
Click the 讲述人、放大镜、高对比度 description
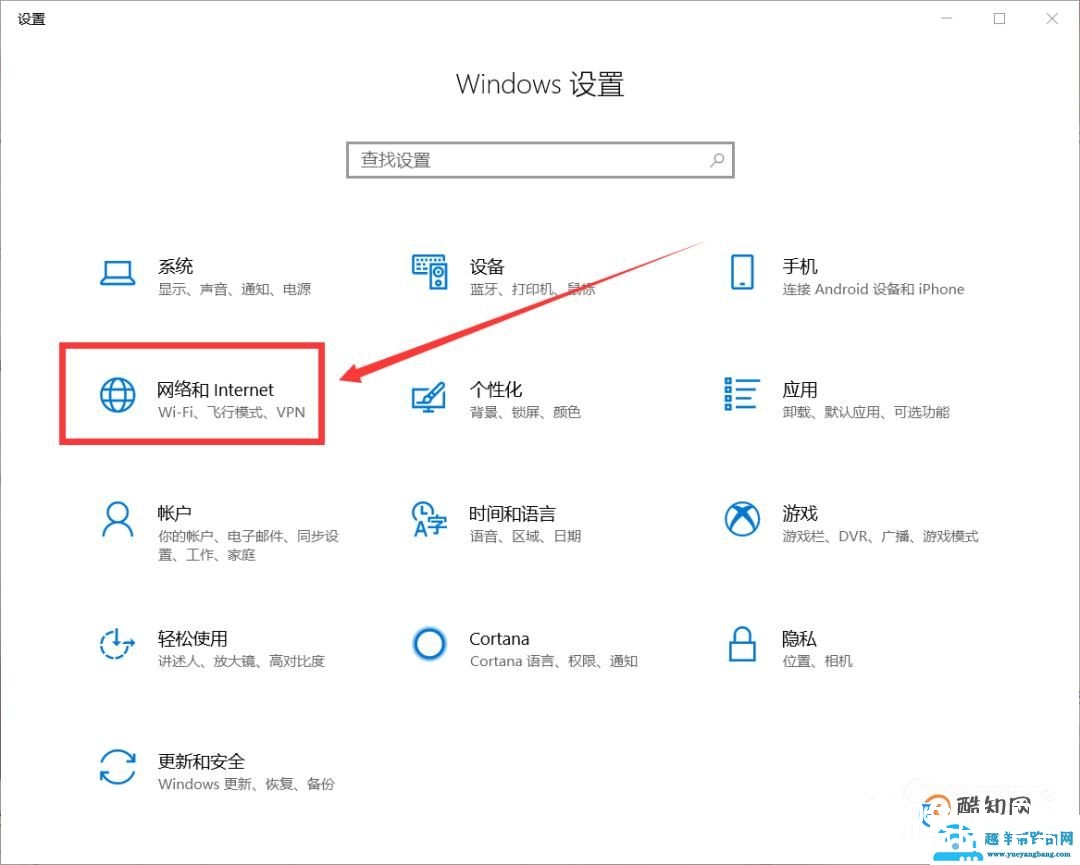point(241,661)
